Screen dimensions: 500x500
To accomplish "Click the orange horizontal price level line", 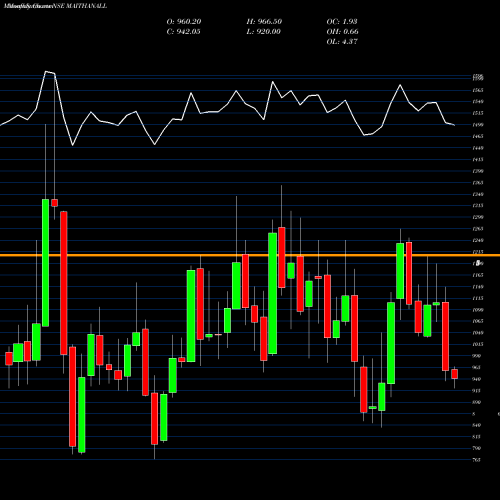I will click(250, 255).
